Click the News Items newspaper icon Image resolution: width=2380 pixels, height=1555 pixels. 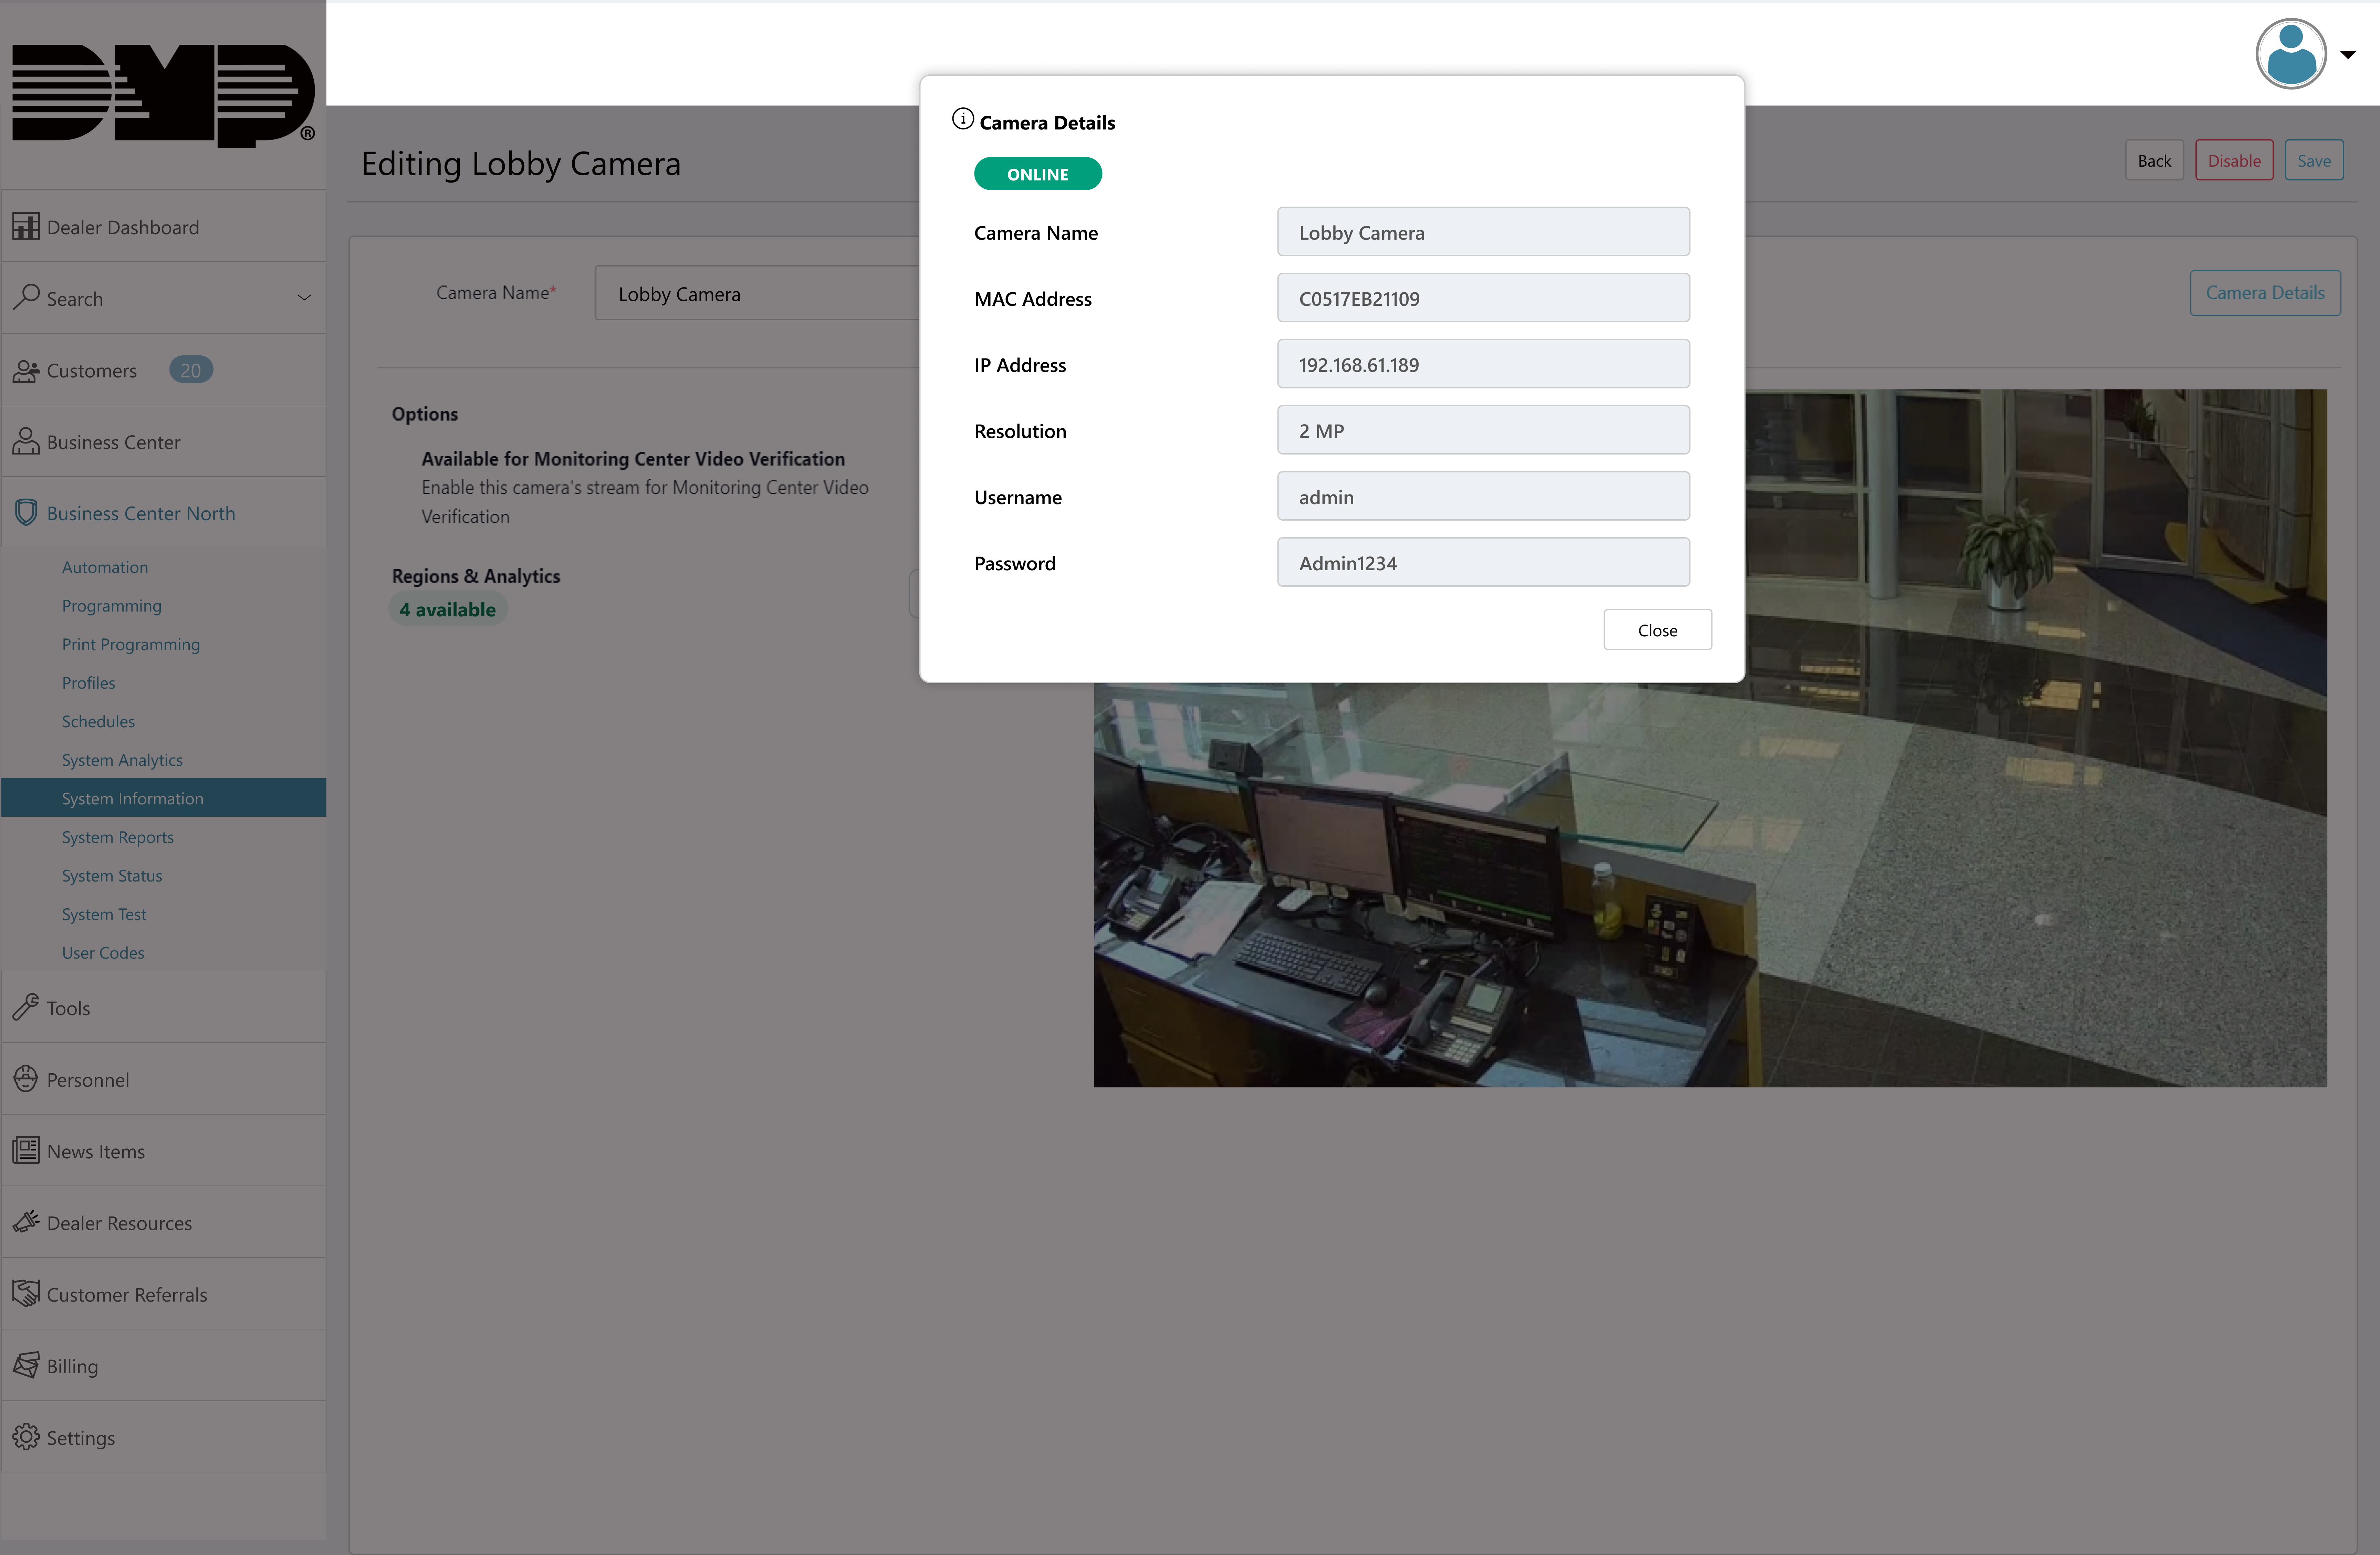26,1150
